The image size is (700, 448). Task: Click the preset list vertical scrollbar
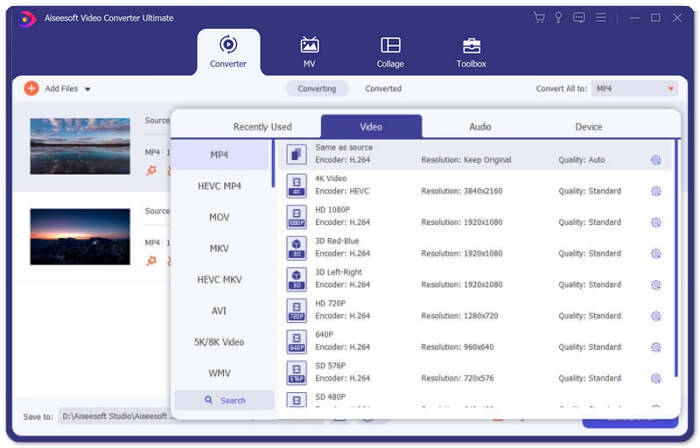pyautogui.click(x=676, y=259)
